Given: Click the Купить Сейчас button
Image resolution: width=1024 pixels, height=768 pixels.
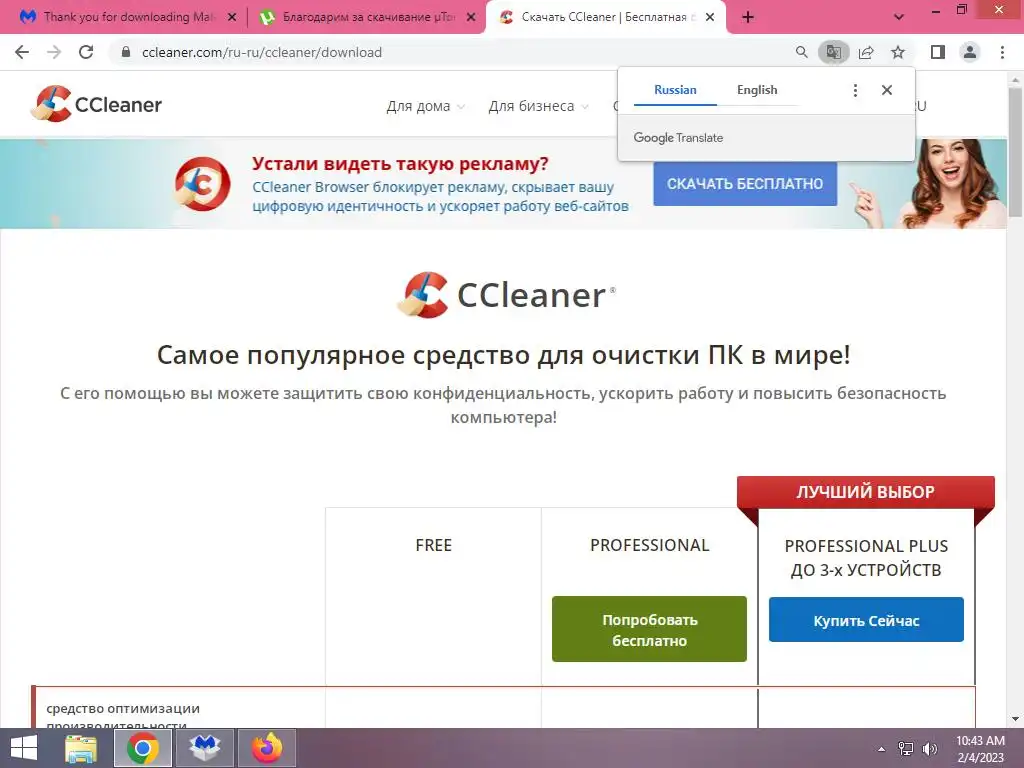Looking at the screenshot, I should [x=866, y=620].
